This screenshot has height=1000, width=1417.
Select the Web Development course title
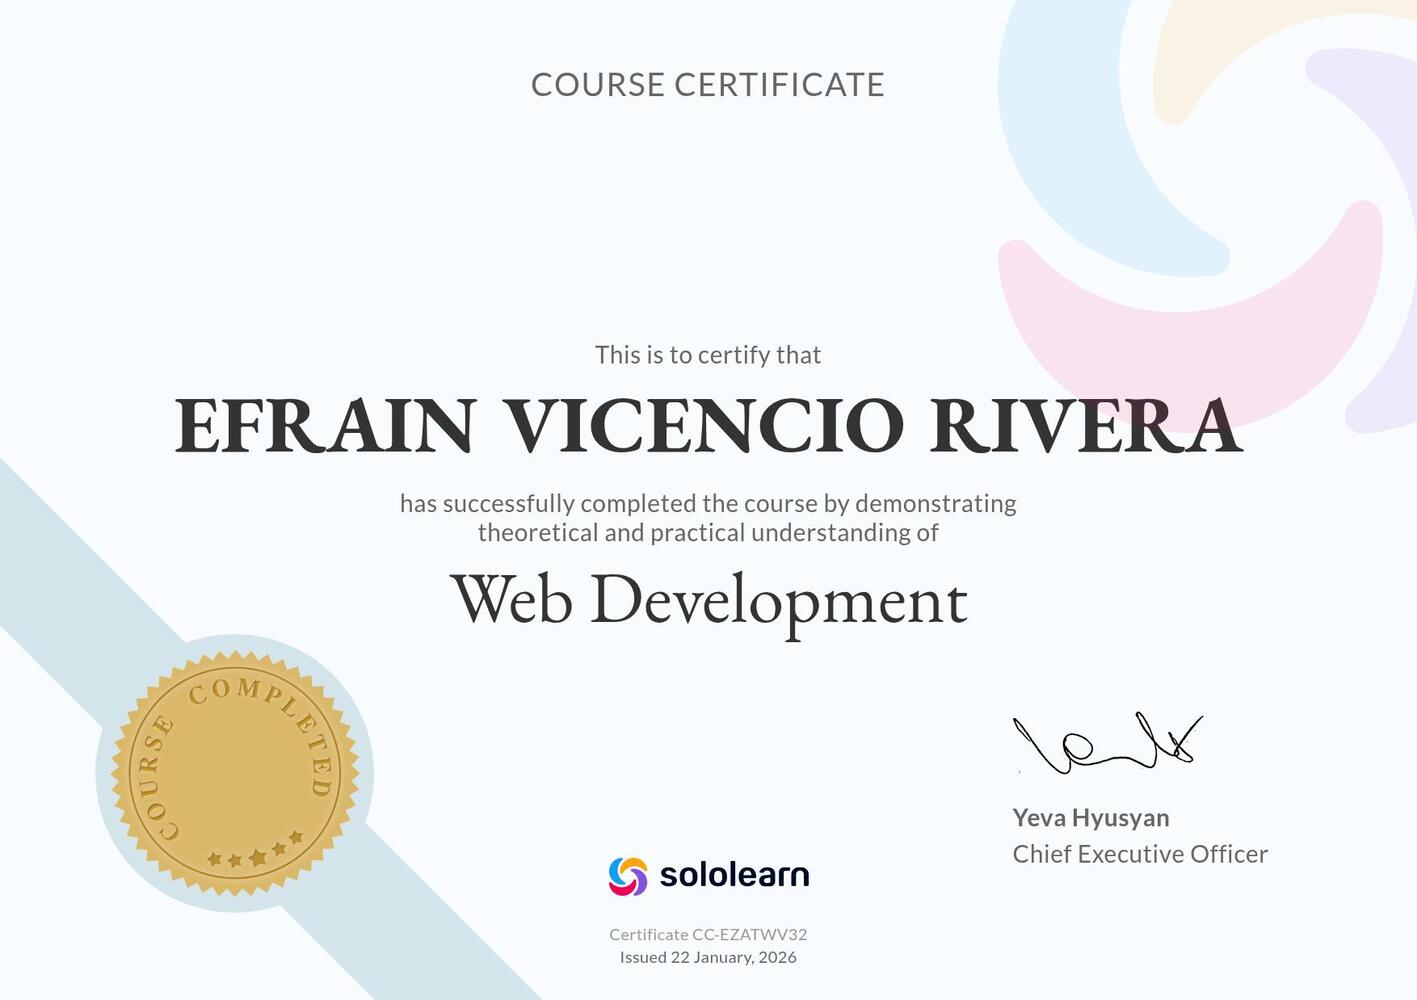tap(710, 600)
